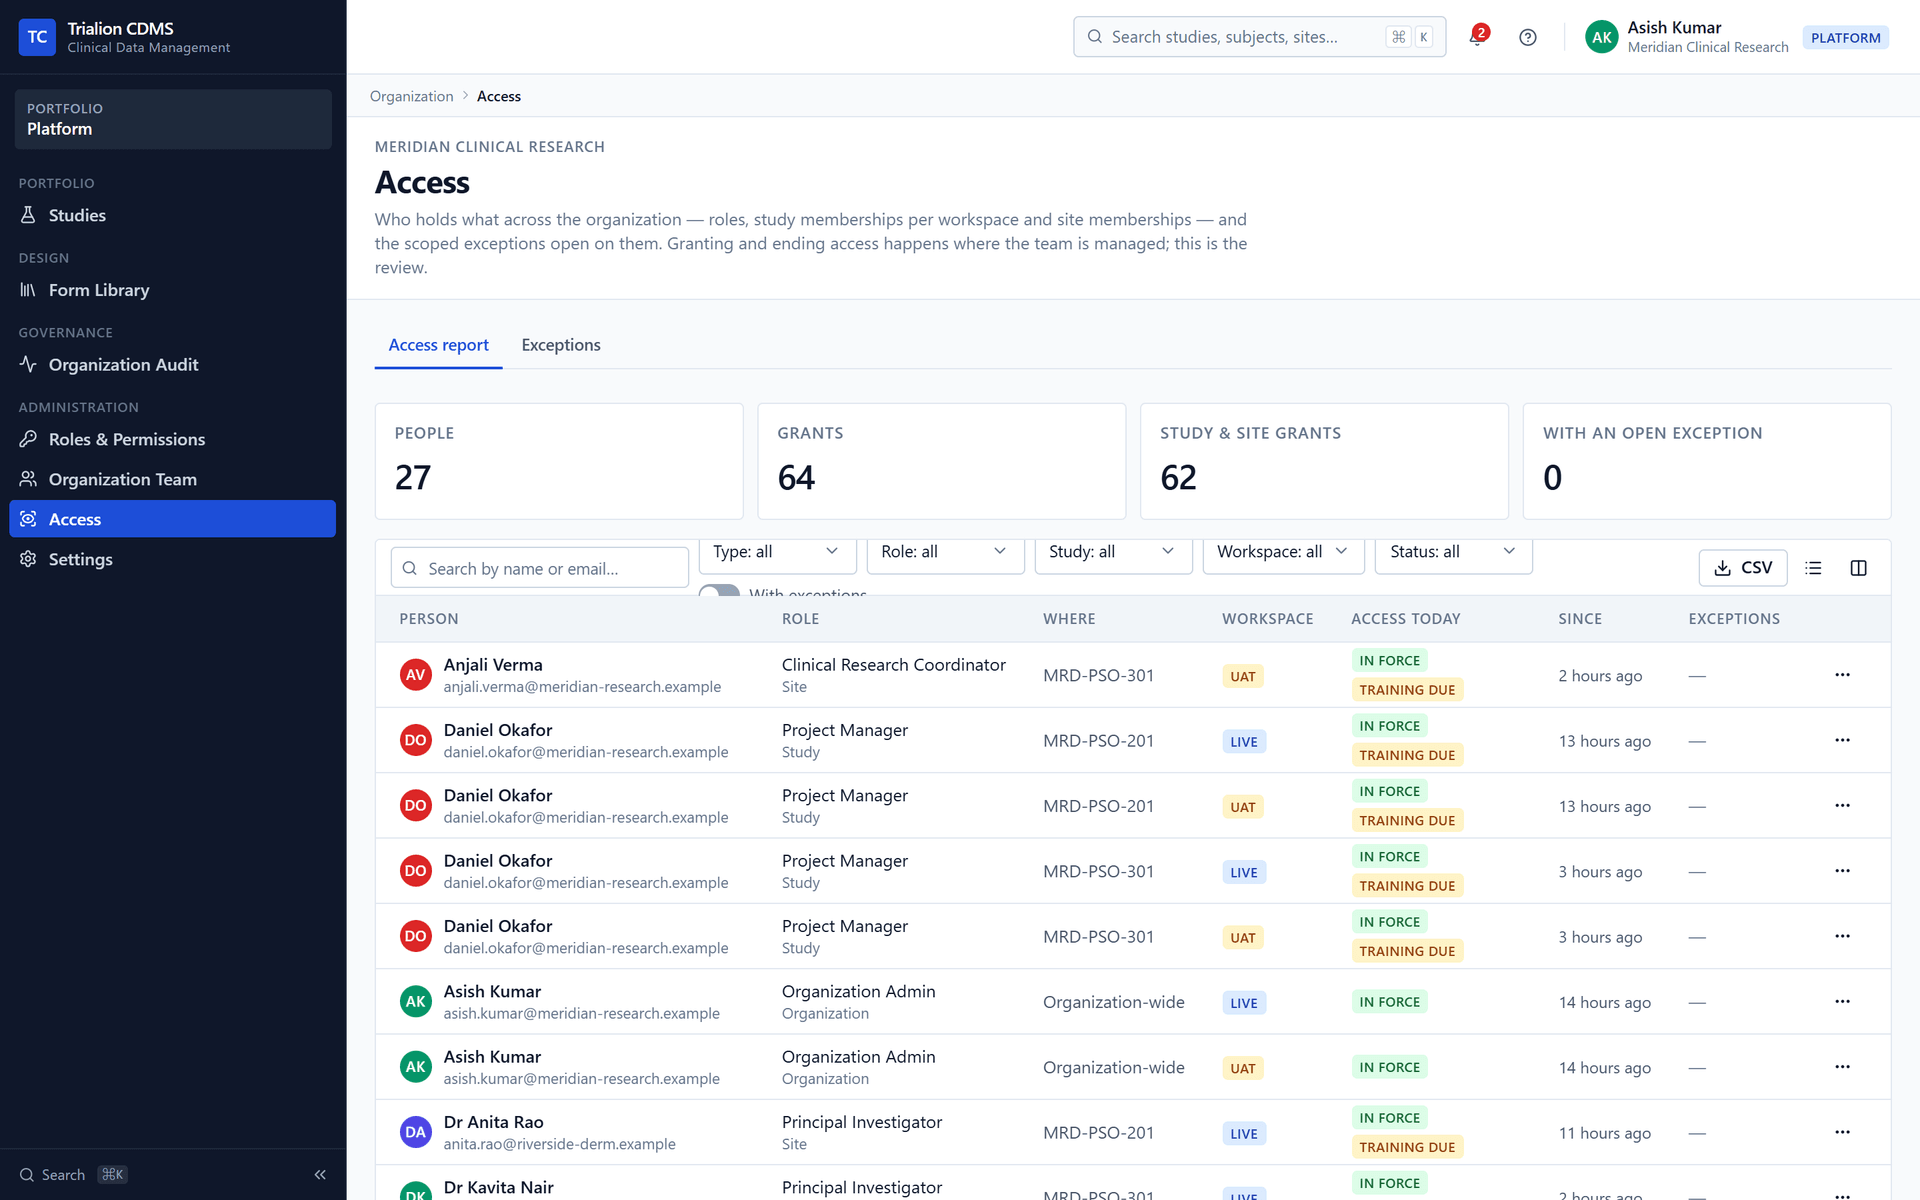Open sidebar Search at the bottom
The width and height of the screenshot is (1920, 1200).
pyautogui.click(x=72, y=1174)
